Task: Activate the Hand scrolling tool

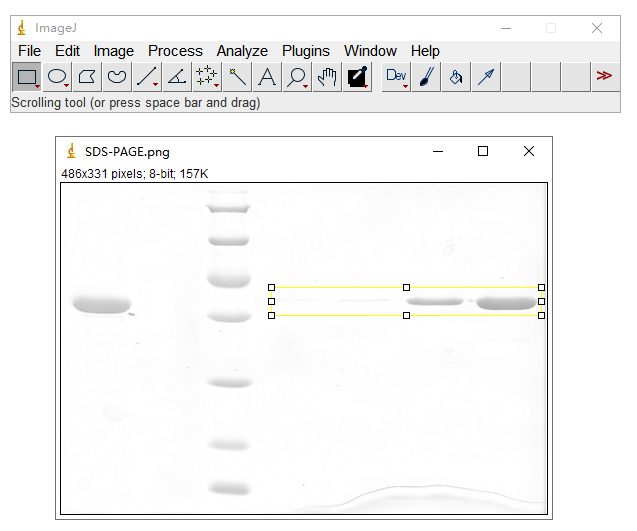Action: click(x=327, y=76)
